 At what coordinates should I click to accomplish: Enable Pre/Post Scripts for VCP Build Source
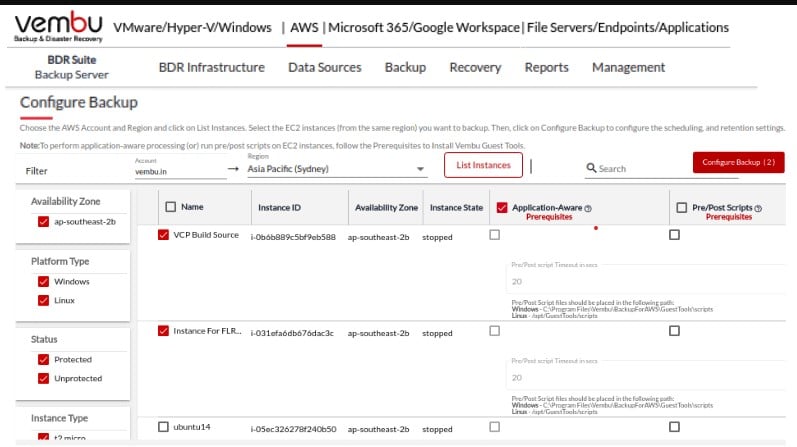[x=675, y=235]
